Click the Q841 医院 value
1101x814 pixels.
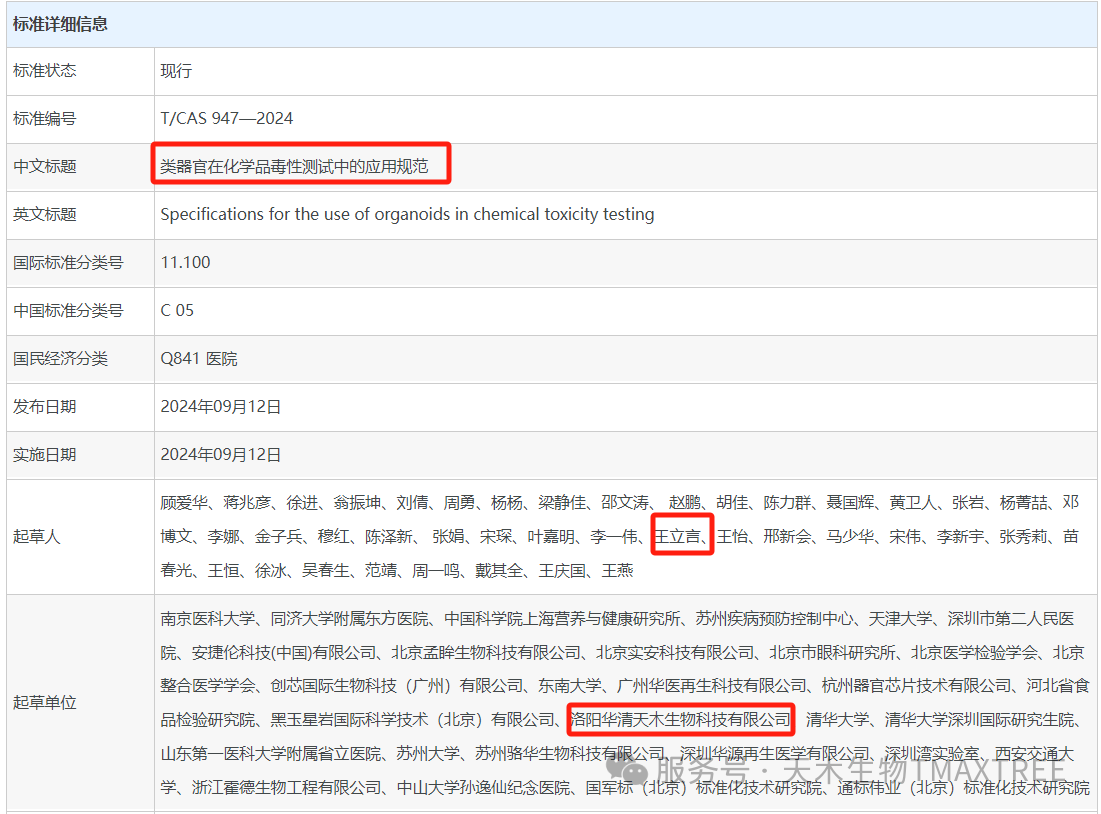pos(199,358)
